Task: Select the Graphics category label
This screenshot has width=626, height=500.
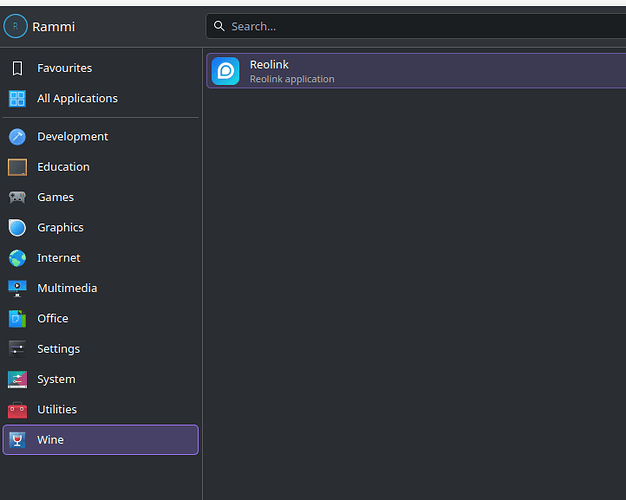Action: pyautogui.click(x=60, y=228)
